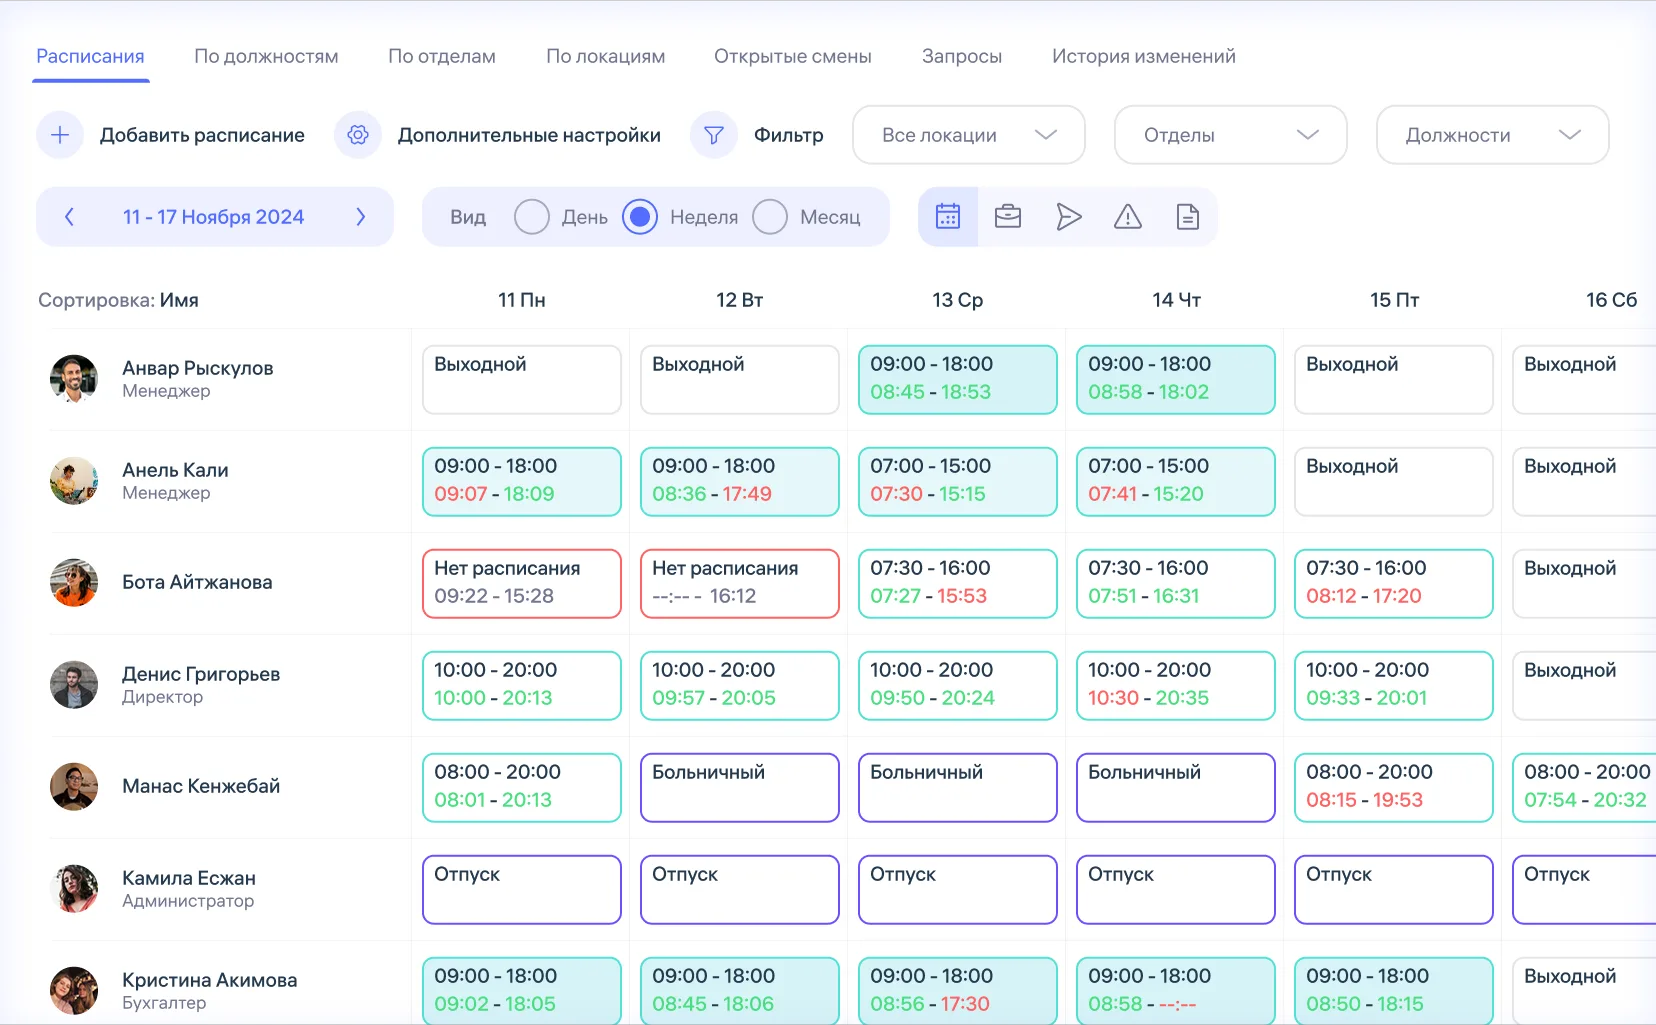This screenshot has height=1025, width=1656.
Task: Click Манас Кенжебай's avatar
Action: coord(74,787)
